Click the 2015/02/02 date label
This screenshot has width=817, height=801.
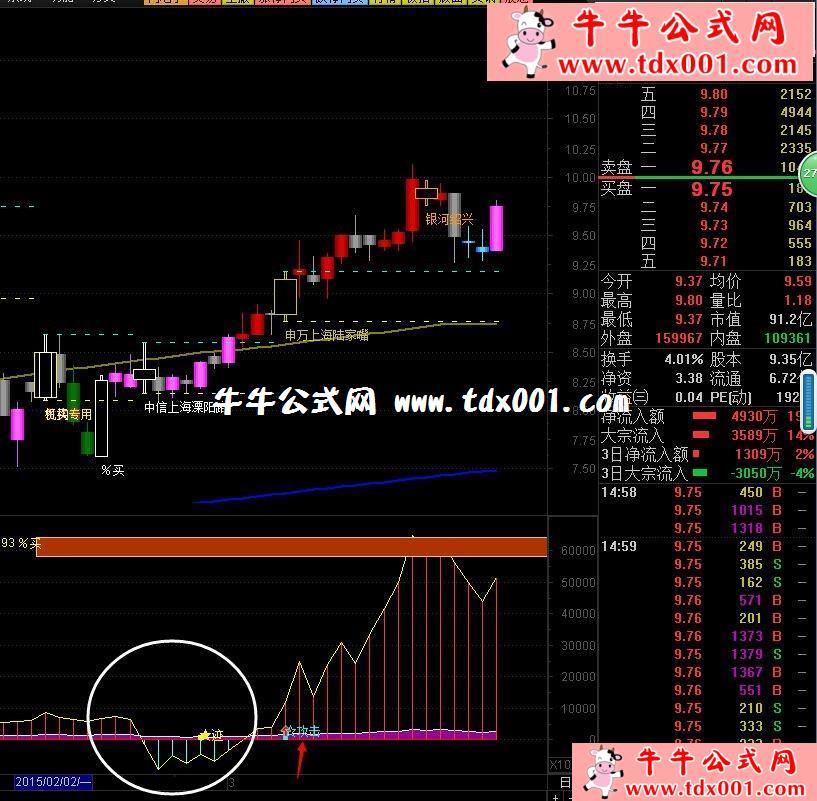[53, 781]
